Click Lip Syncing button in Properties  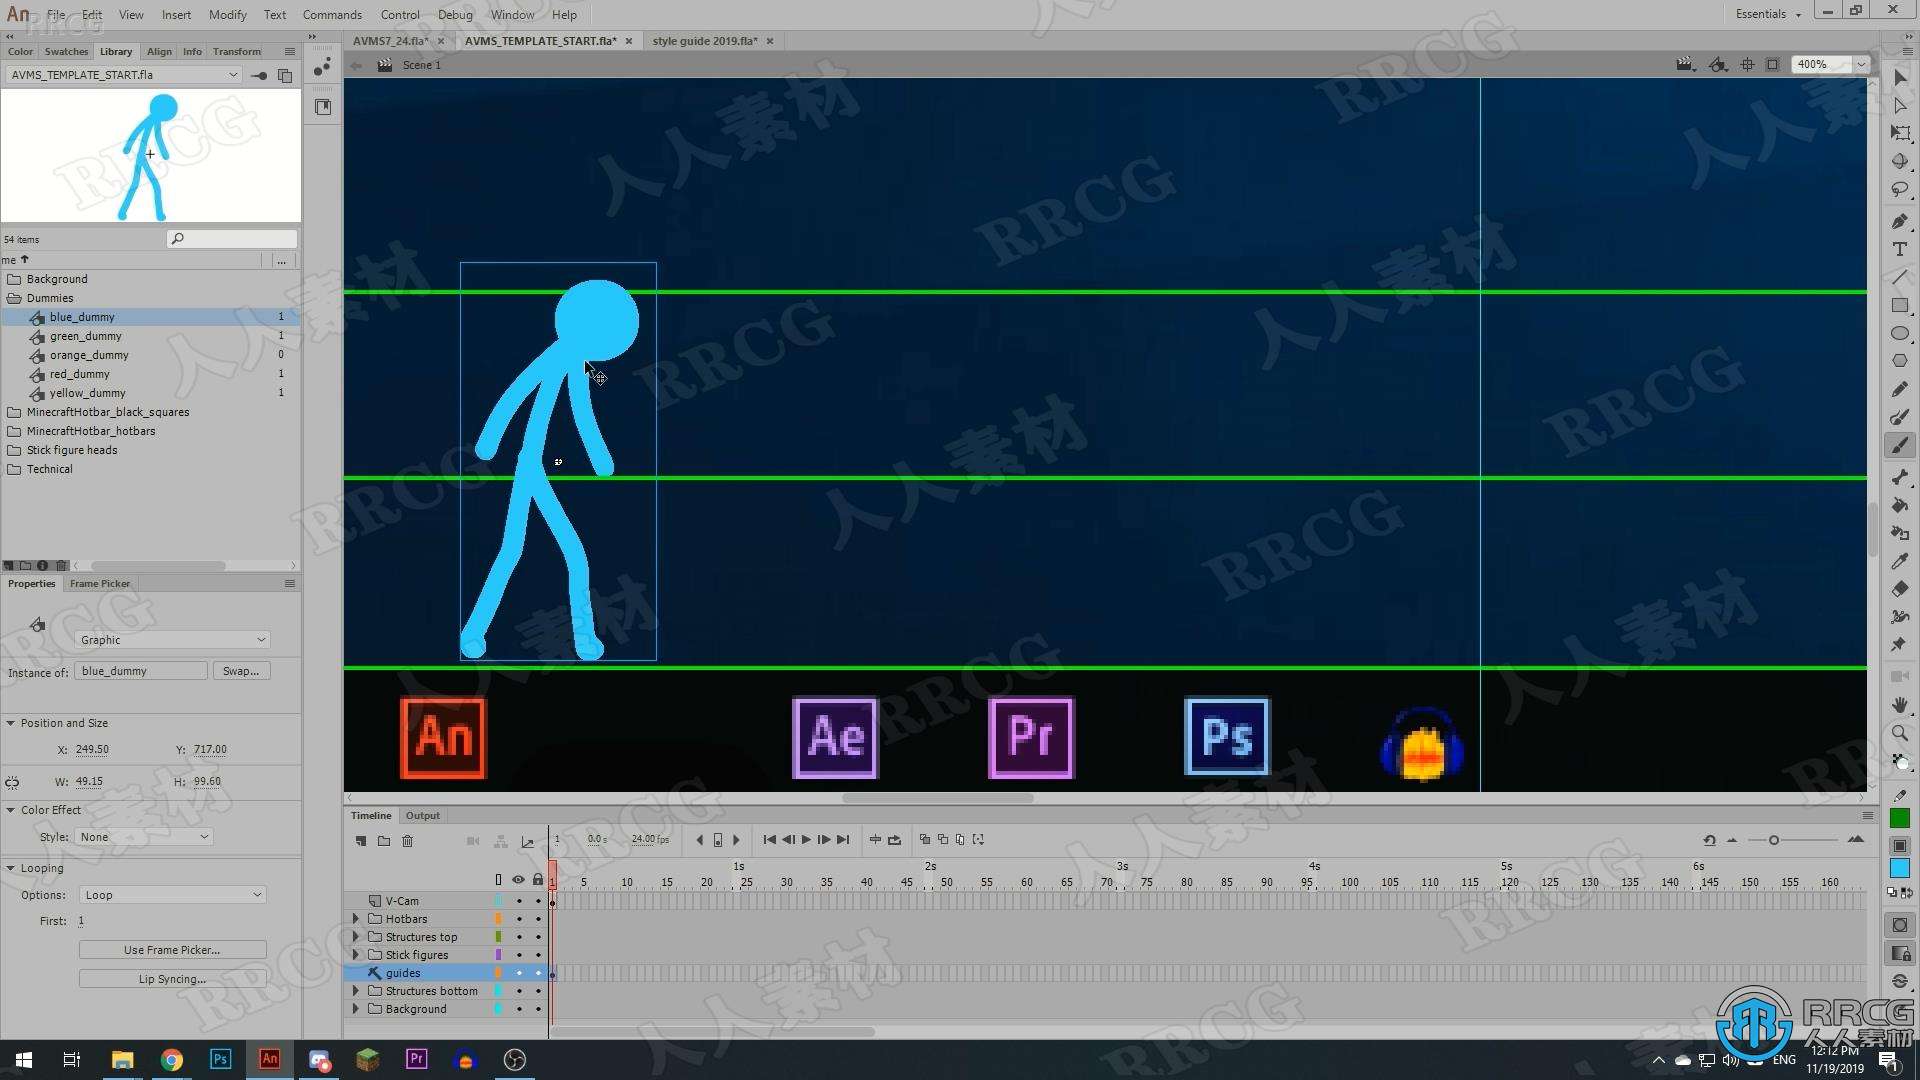point(171,978)
